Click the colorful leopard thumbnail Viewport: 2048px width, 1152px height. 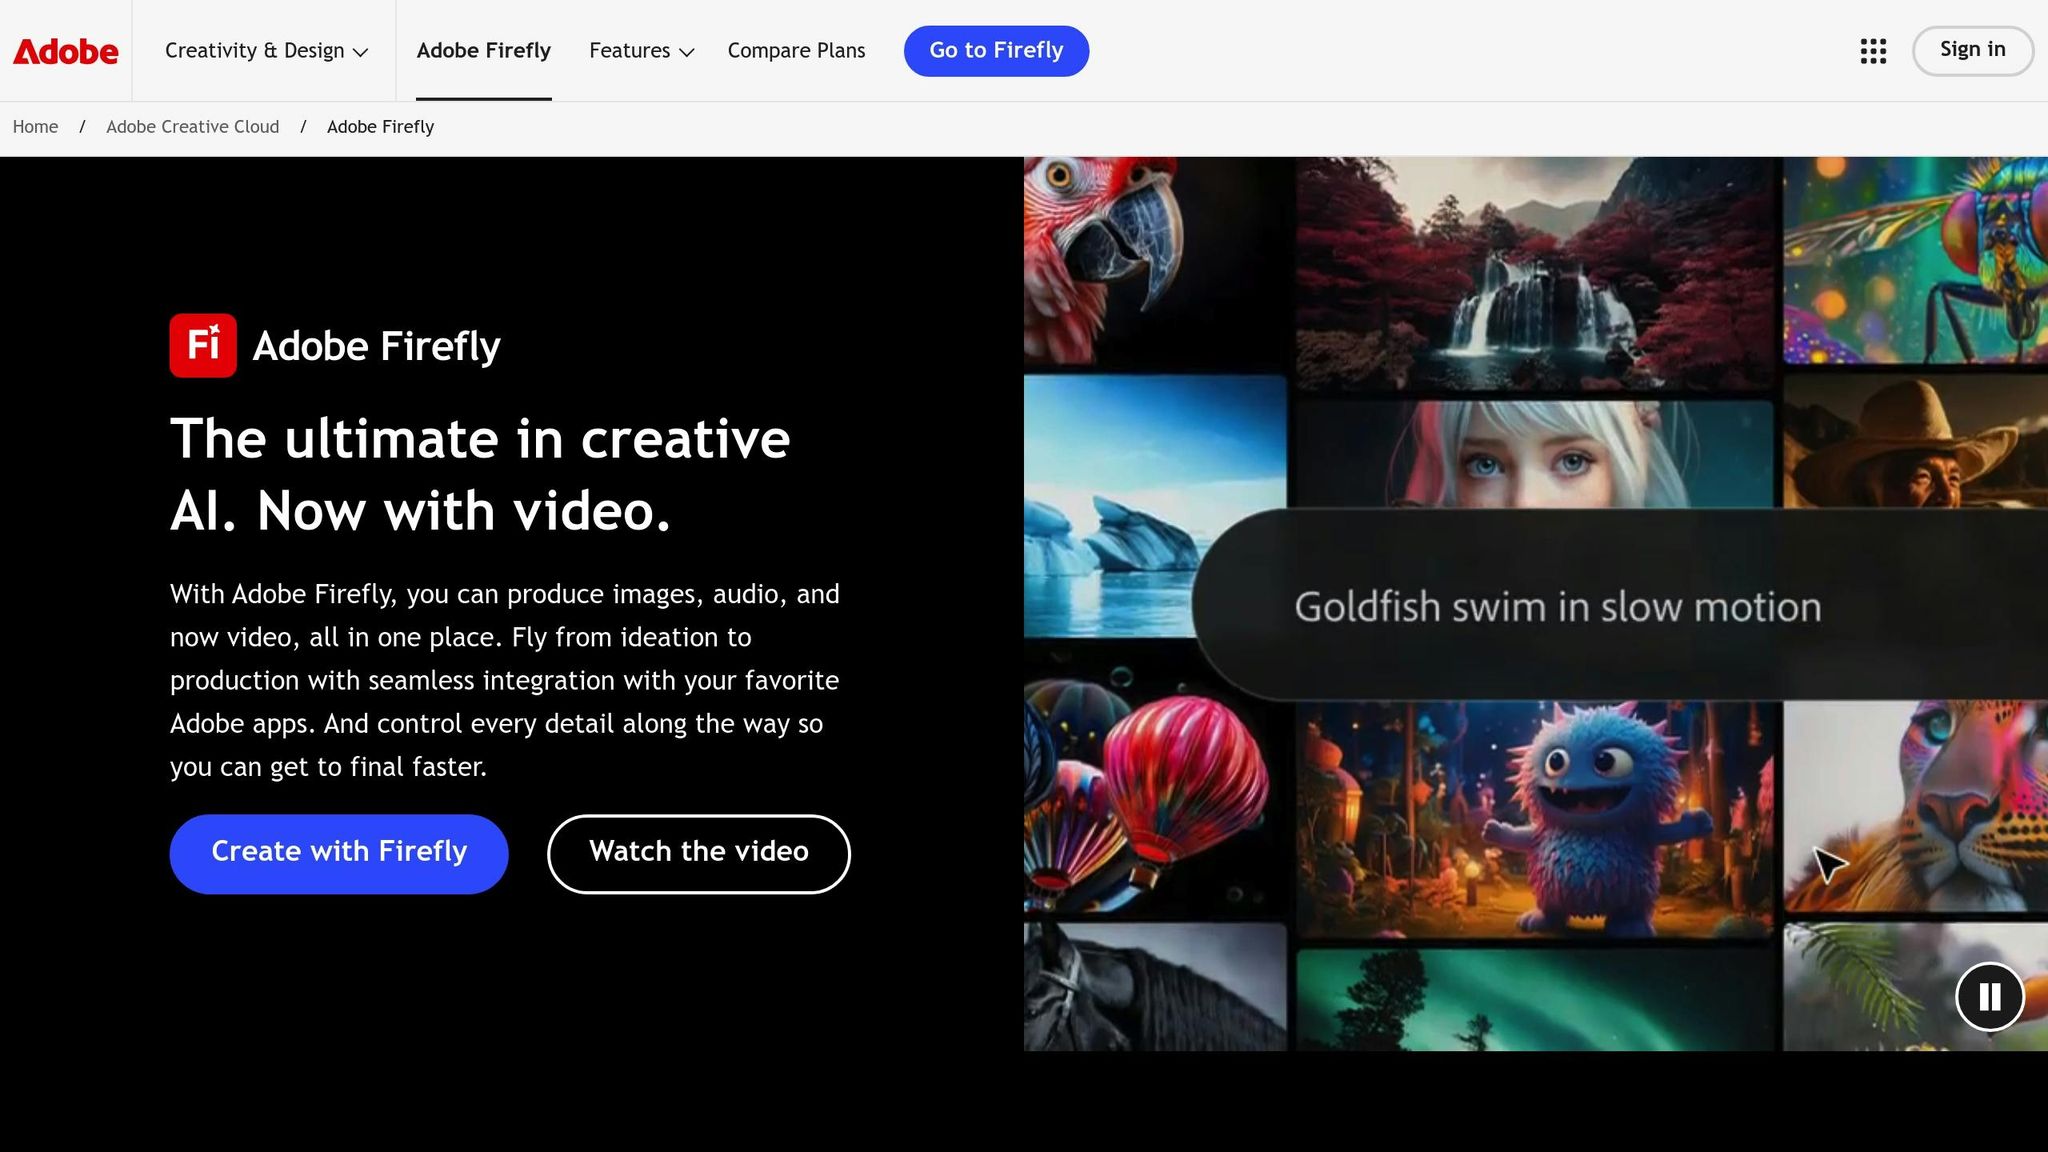click(x=1915, y=806)
